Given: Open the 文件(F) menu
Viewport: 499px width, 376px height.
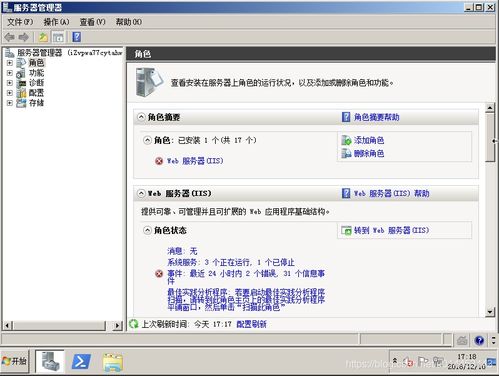Looking at the screenshot, I should click(20, 22).
